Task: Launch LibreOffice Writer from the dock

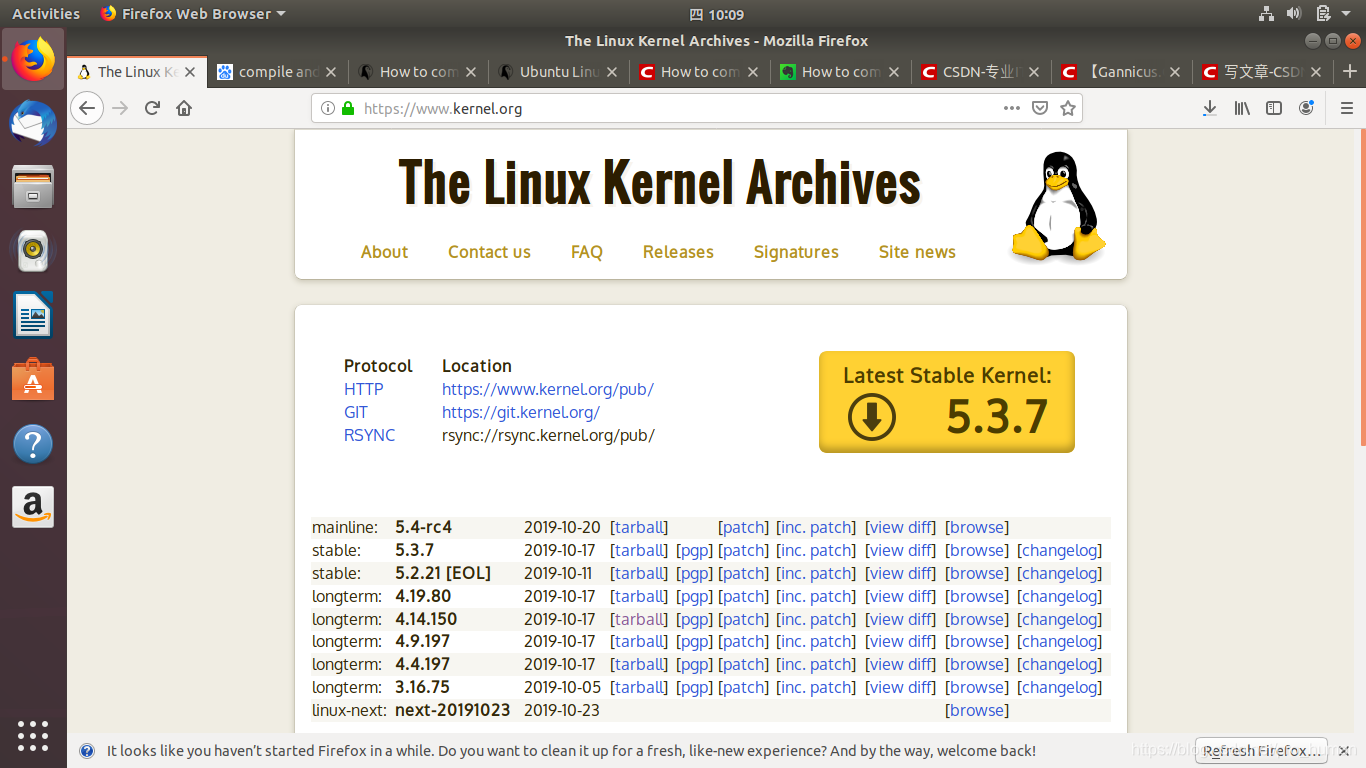Action: 33,316
